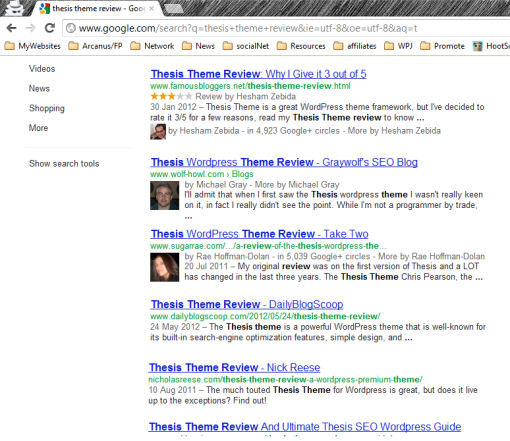Click the Forward navigation arrow

[31, 28]
